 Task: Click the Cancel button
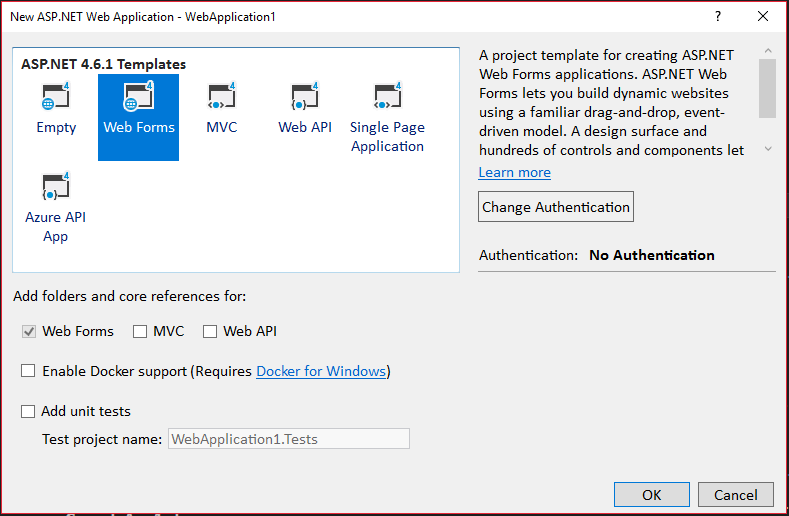click(736, 494)
